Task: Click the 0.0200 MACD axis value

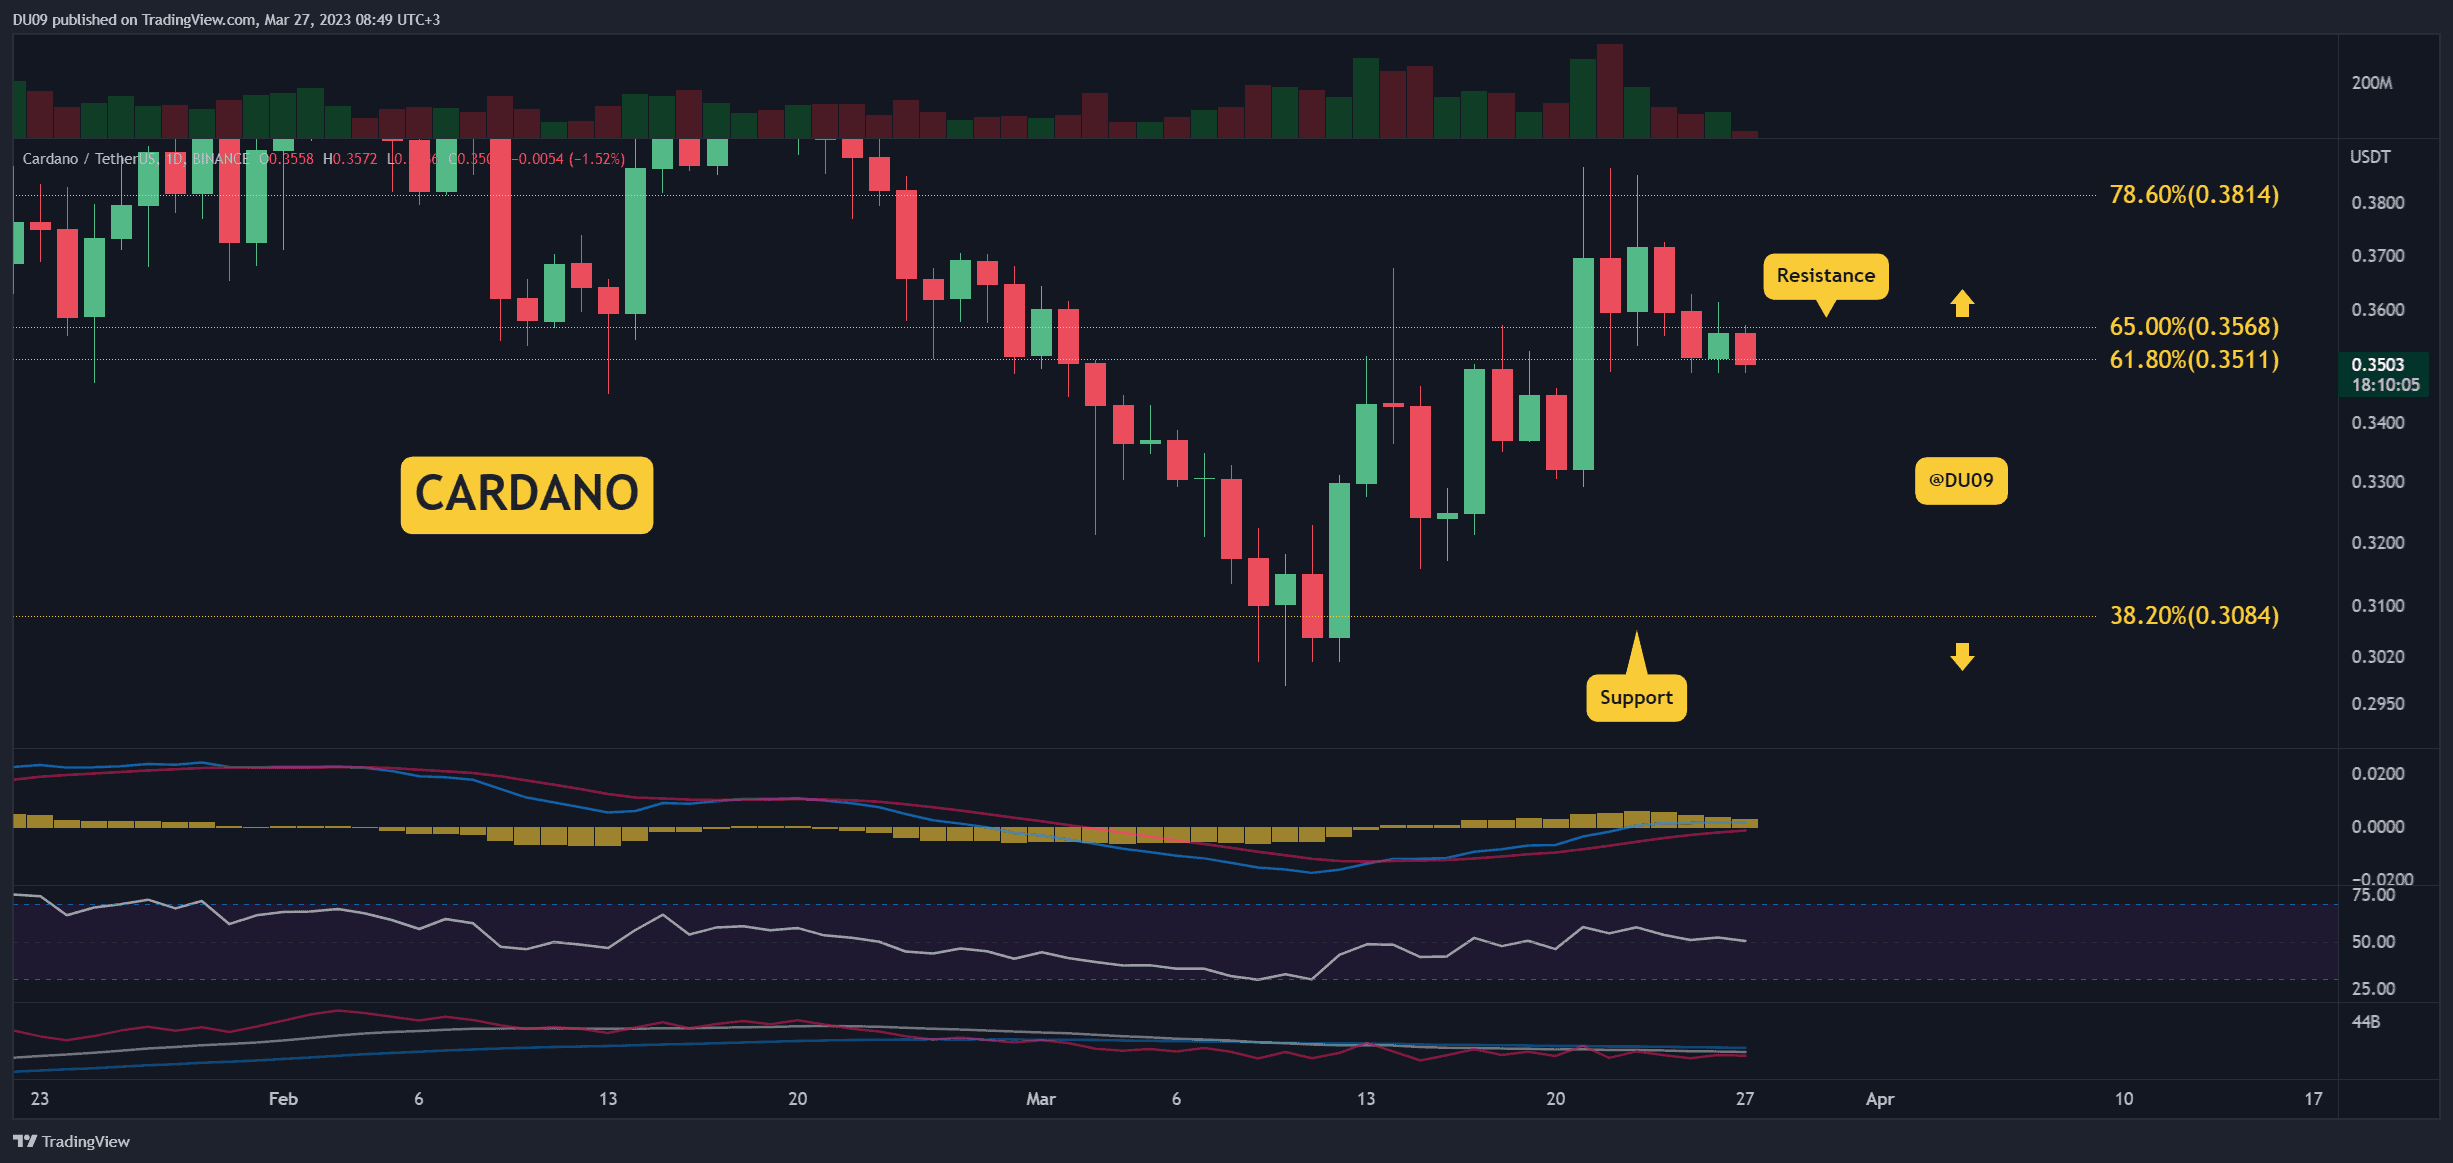Action: (x=2378, y=774)
